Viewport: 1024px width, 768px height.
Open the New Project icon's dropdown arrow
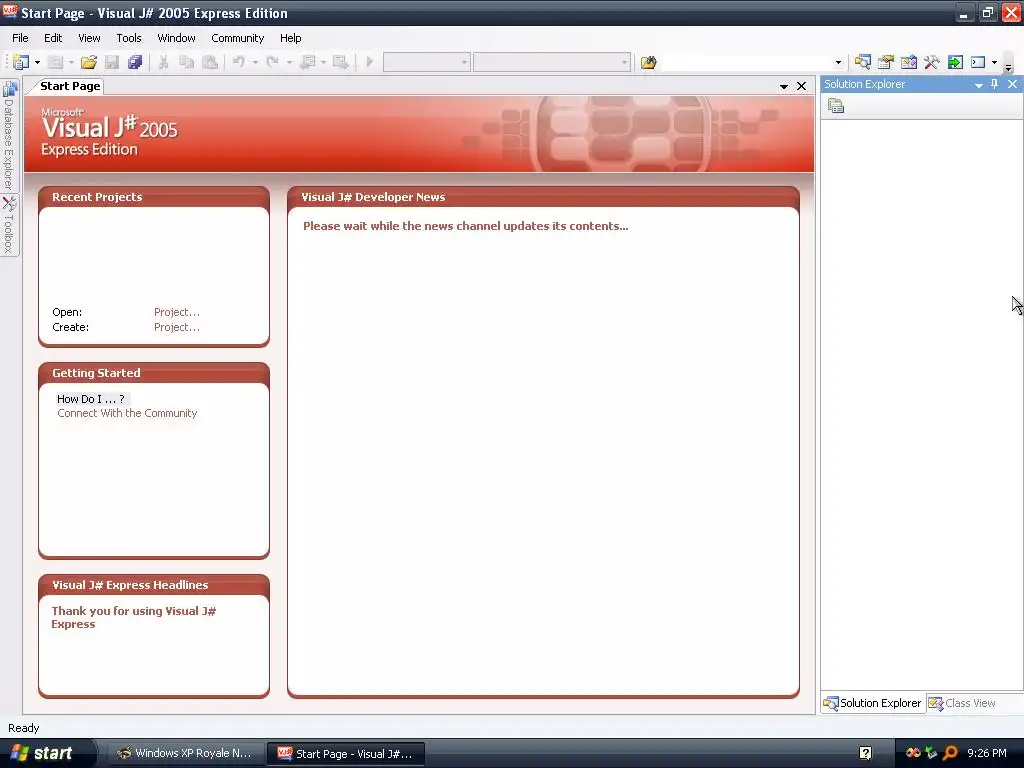(x=37, y=63)
